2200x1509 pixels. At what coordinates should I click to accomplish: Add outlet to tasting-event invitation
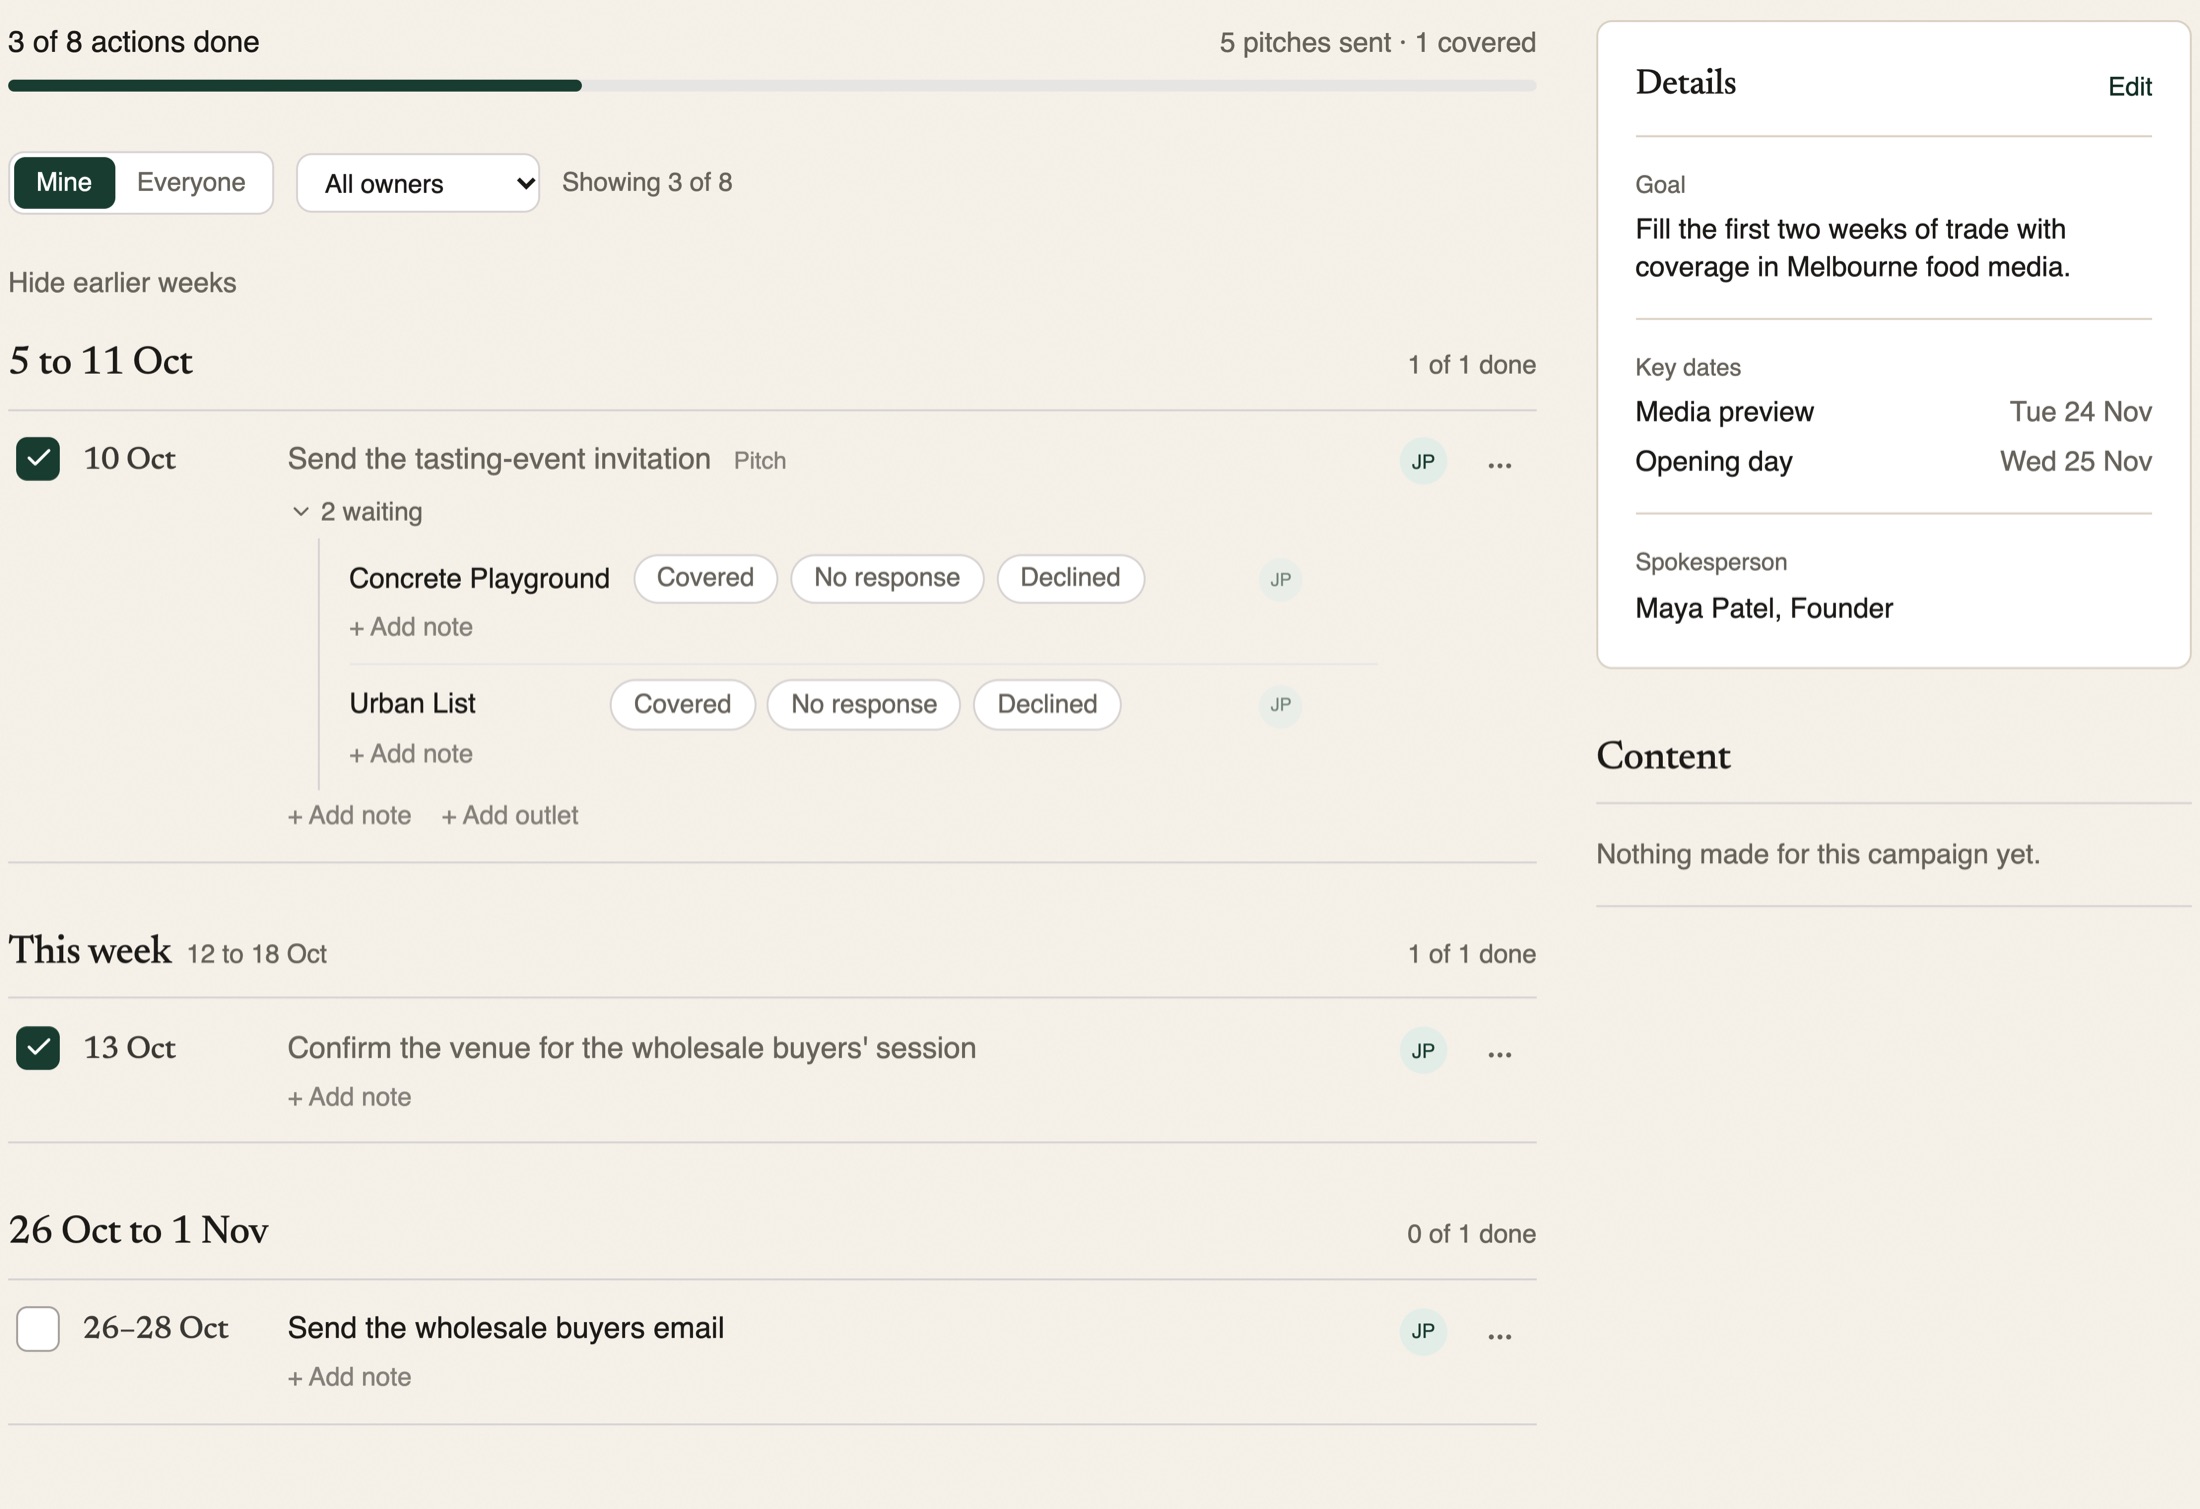click(510, 816)
